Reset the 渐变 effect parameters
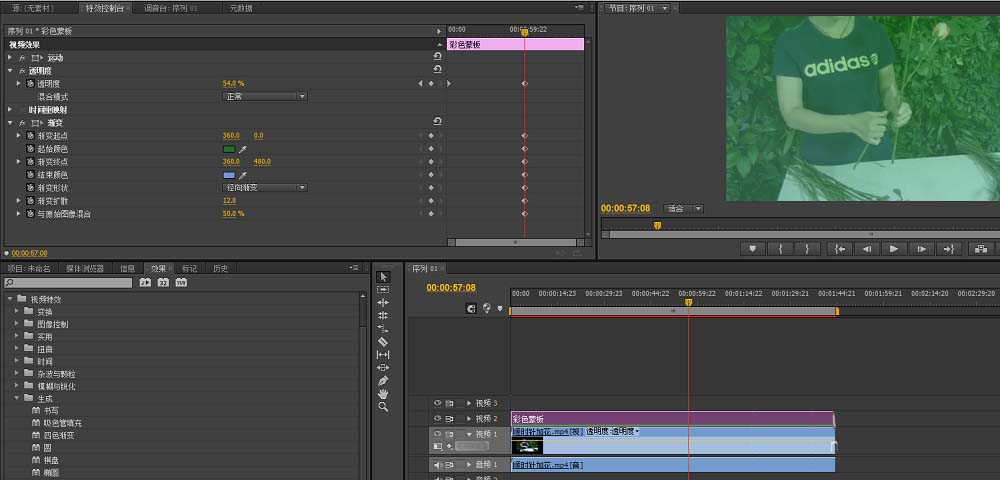 pyautogui.click(x=438, y=121)
